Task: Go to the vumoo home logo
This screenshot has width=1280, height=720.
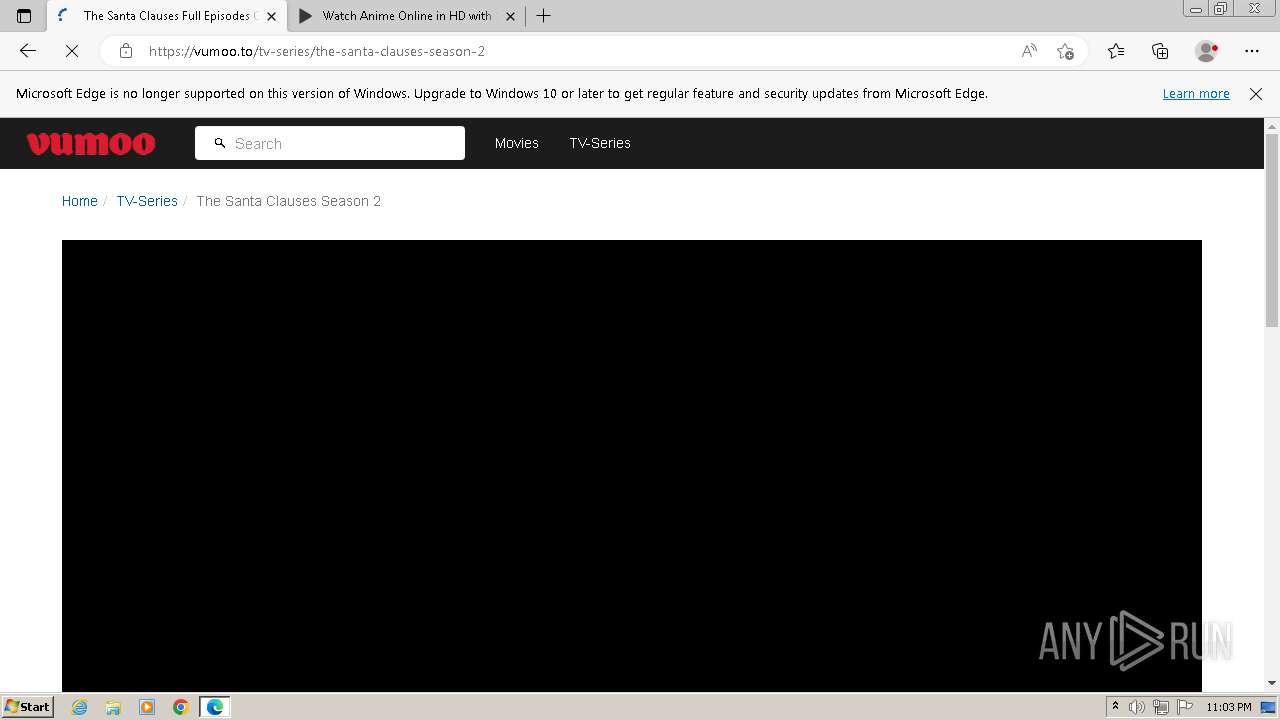Action: [91, 144]
